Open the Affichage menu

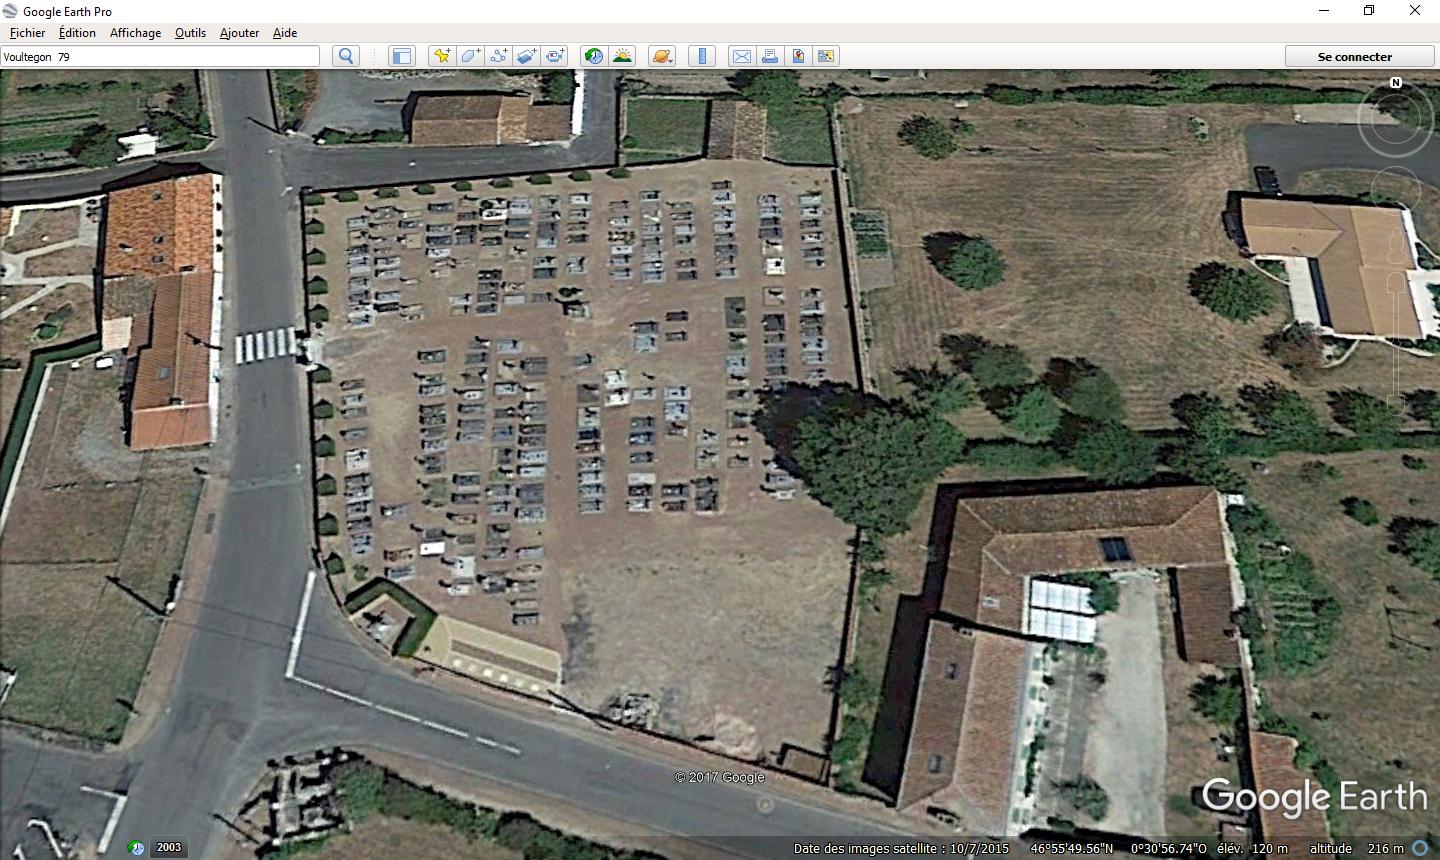(x=135, y=32)
